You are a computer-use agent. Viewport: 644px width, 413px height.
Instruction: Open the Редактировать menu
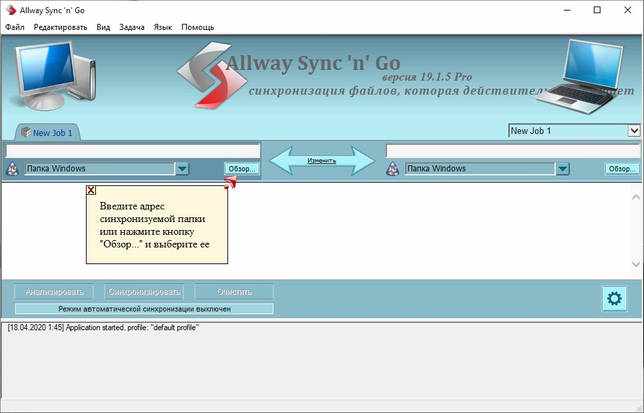pyautogui.click(x=60, y=27)
